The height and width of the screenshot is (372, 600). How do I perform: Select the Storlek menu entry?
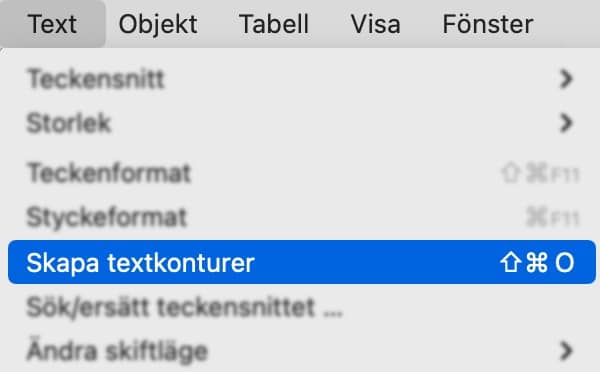[x=302, y=123]
